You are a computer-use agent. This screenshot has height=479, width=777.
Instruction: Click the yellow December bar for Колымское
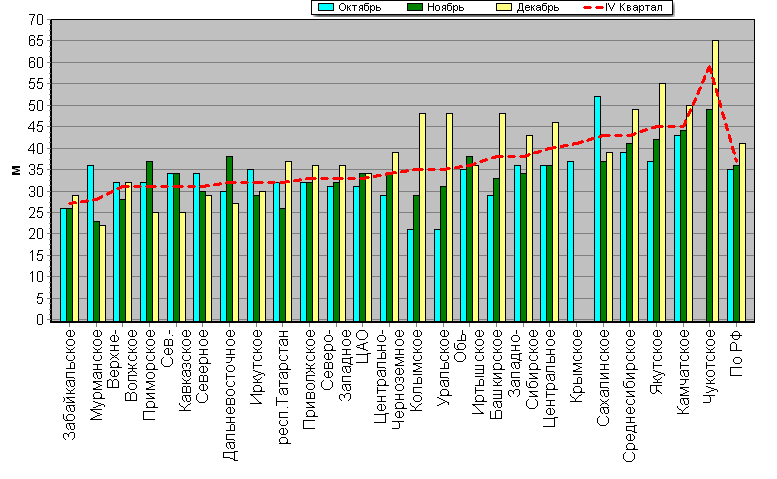click(x=422, y=217)
